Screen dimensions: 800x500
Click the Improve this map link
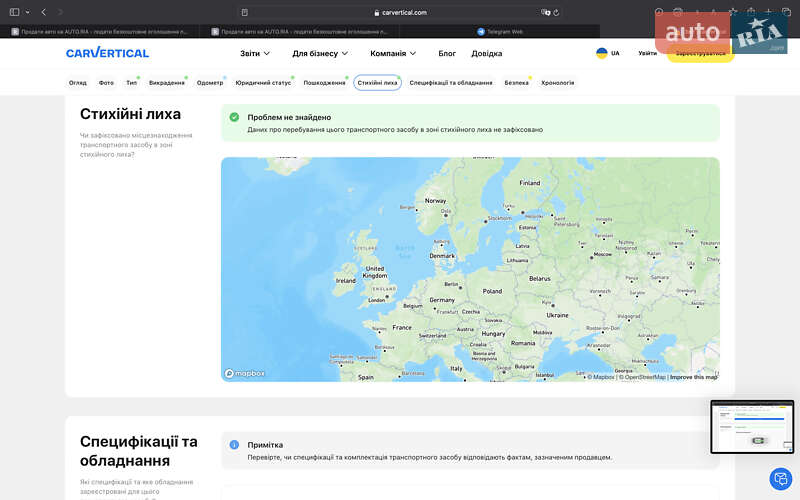pos(693,377)
